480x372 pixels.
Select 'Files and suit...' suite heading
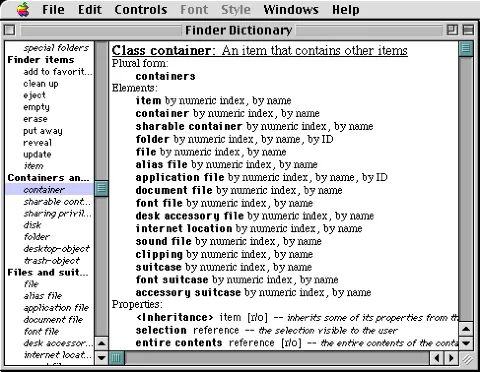(x=48, y=272)
